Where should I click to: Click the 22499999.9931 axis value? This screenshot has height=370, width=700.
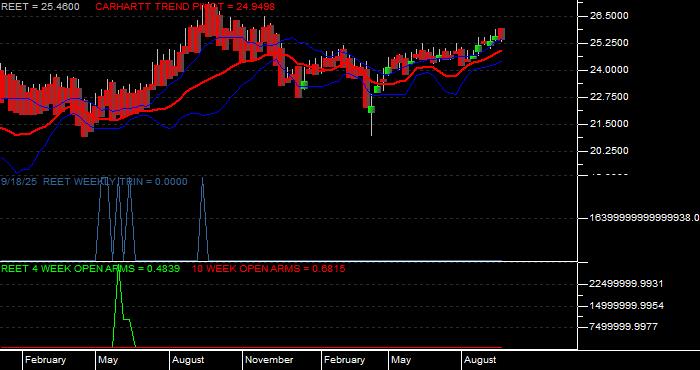click(626, 284)
